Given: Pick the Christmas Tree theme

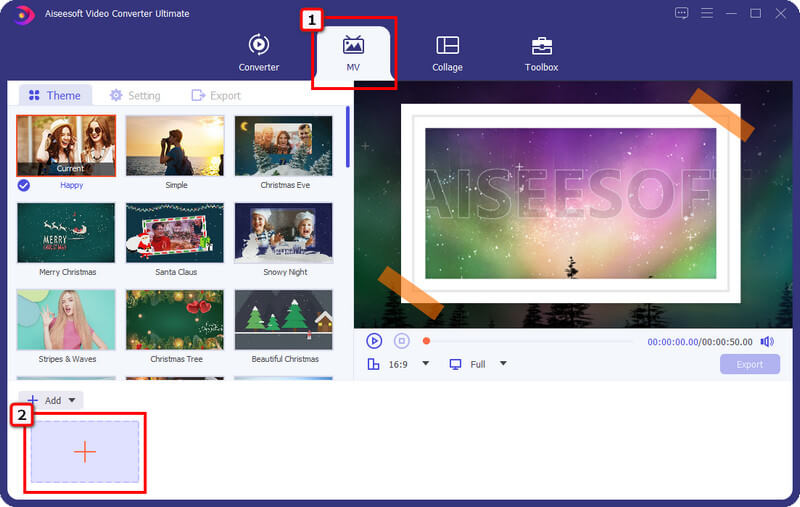Looking at the screenshot, I should click(175, 320).
